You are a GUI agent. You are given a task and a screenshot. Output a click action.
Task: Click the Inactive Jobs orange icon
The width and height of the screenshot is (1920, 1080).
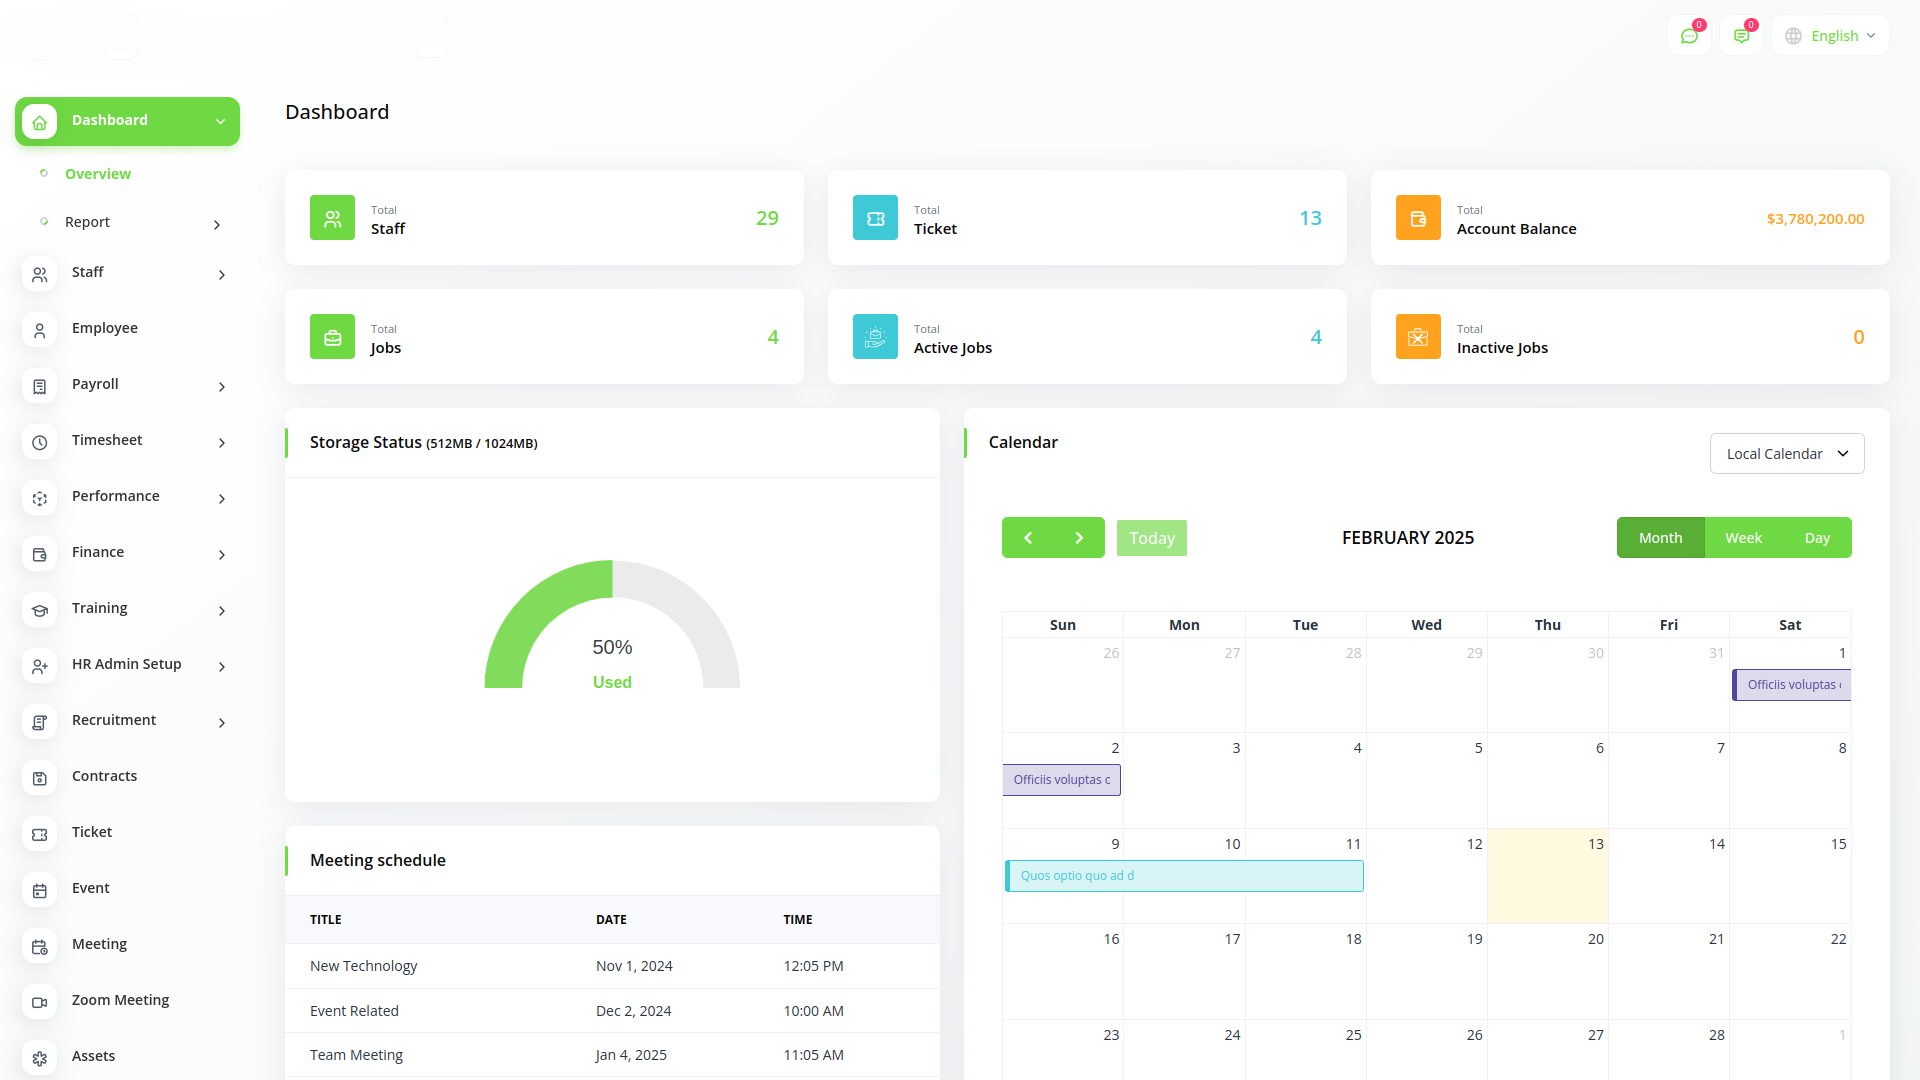(x=1418, y=337)
